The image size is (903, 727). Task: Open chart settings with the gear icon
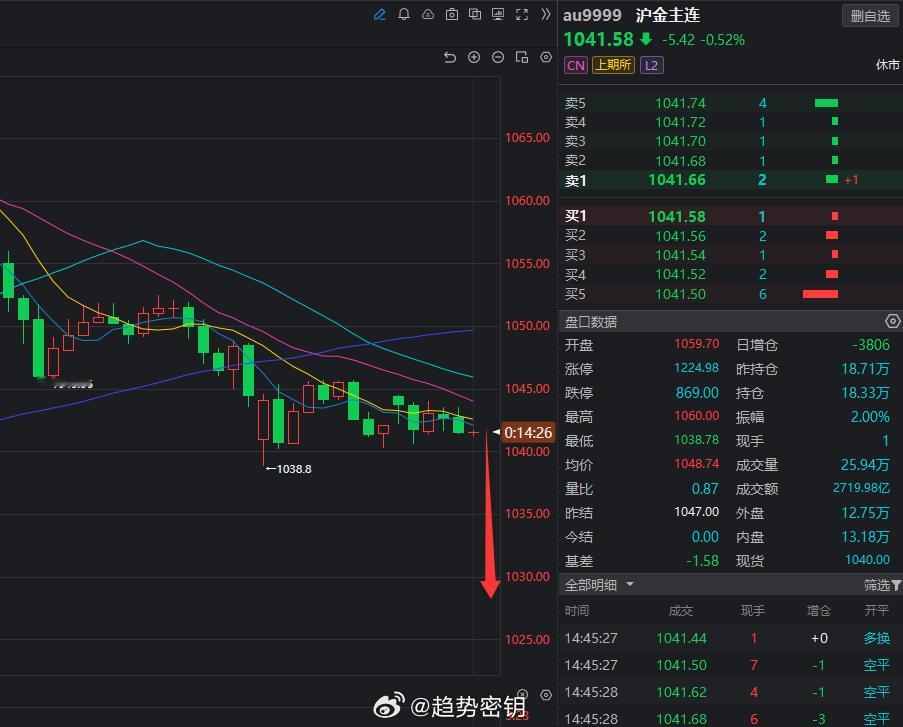[546, 57]
